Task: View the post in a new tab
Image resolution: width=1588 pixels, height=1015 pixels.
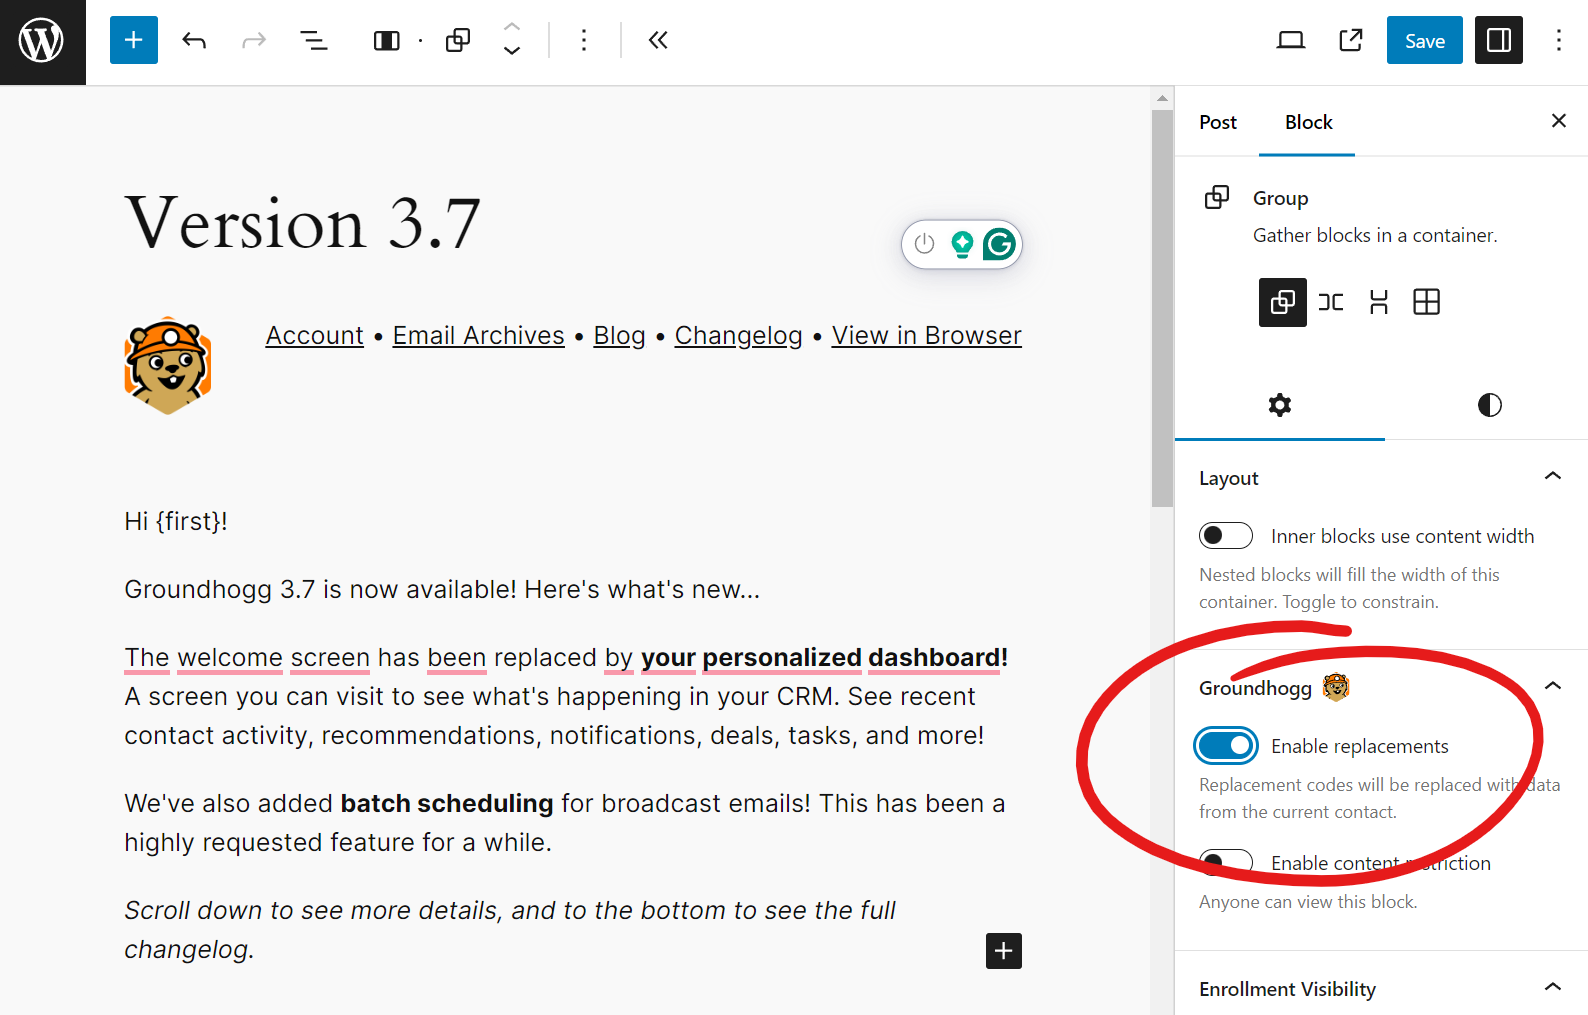Action: (x=1351, y=40)
